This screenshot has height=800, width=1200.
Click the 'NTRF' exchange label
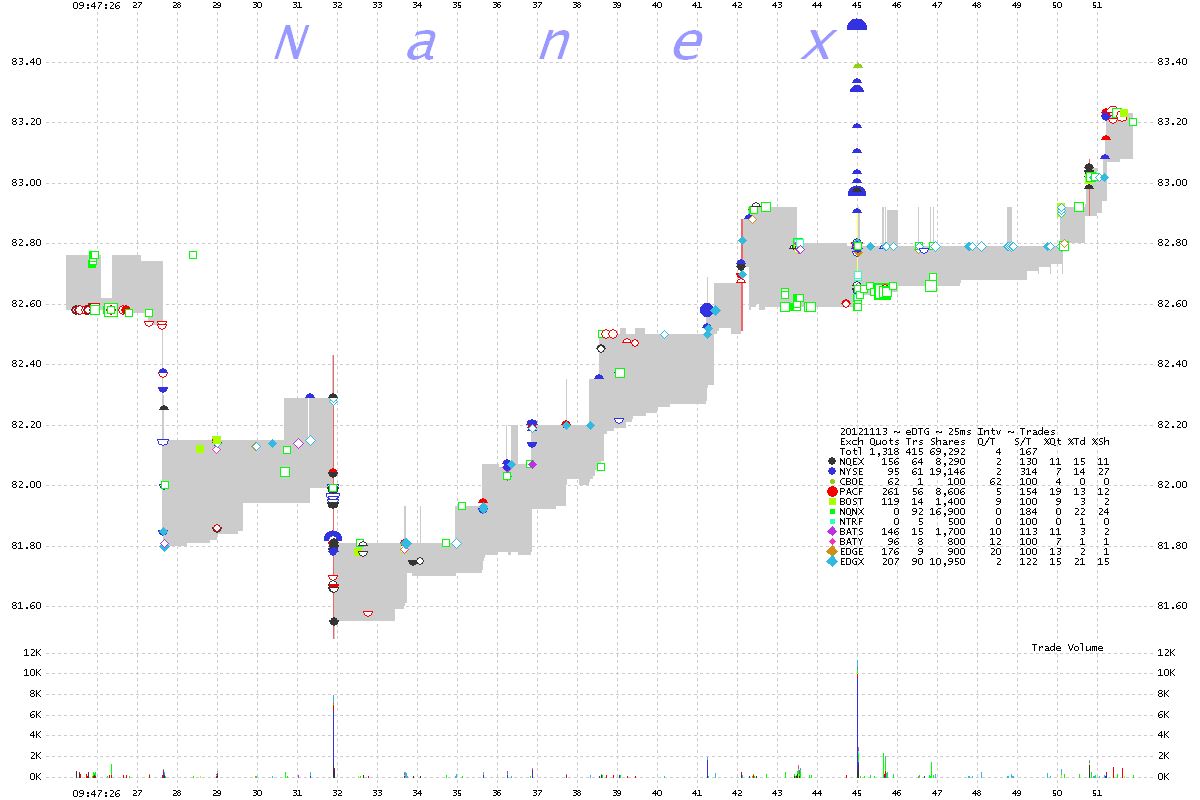click(851, 521)
